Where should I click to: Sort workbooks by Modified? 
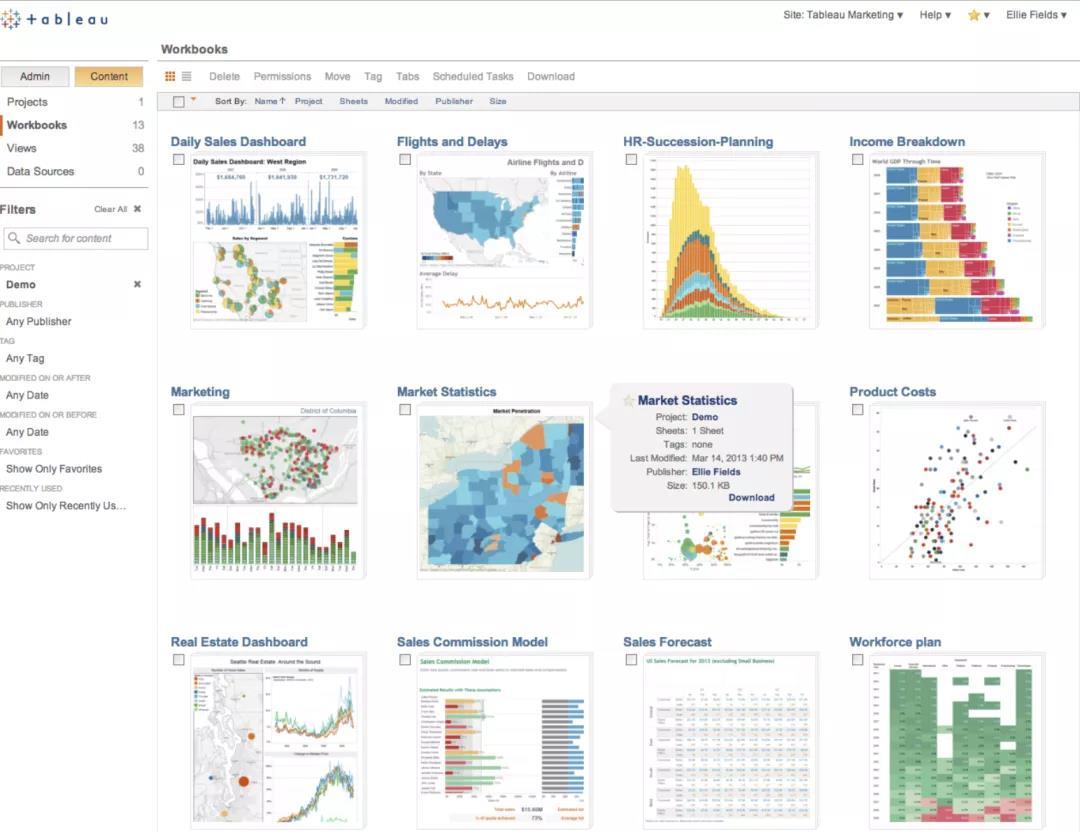pyautogui.click(x=401, y=101)
